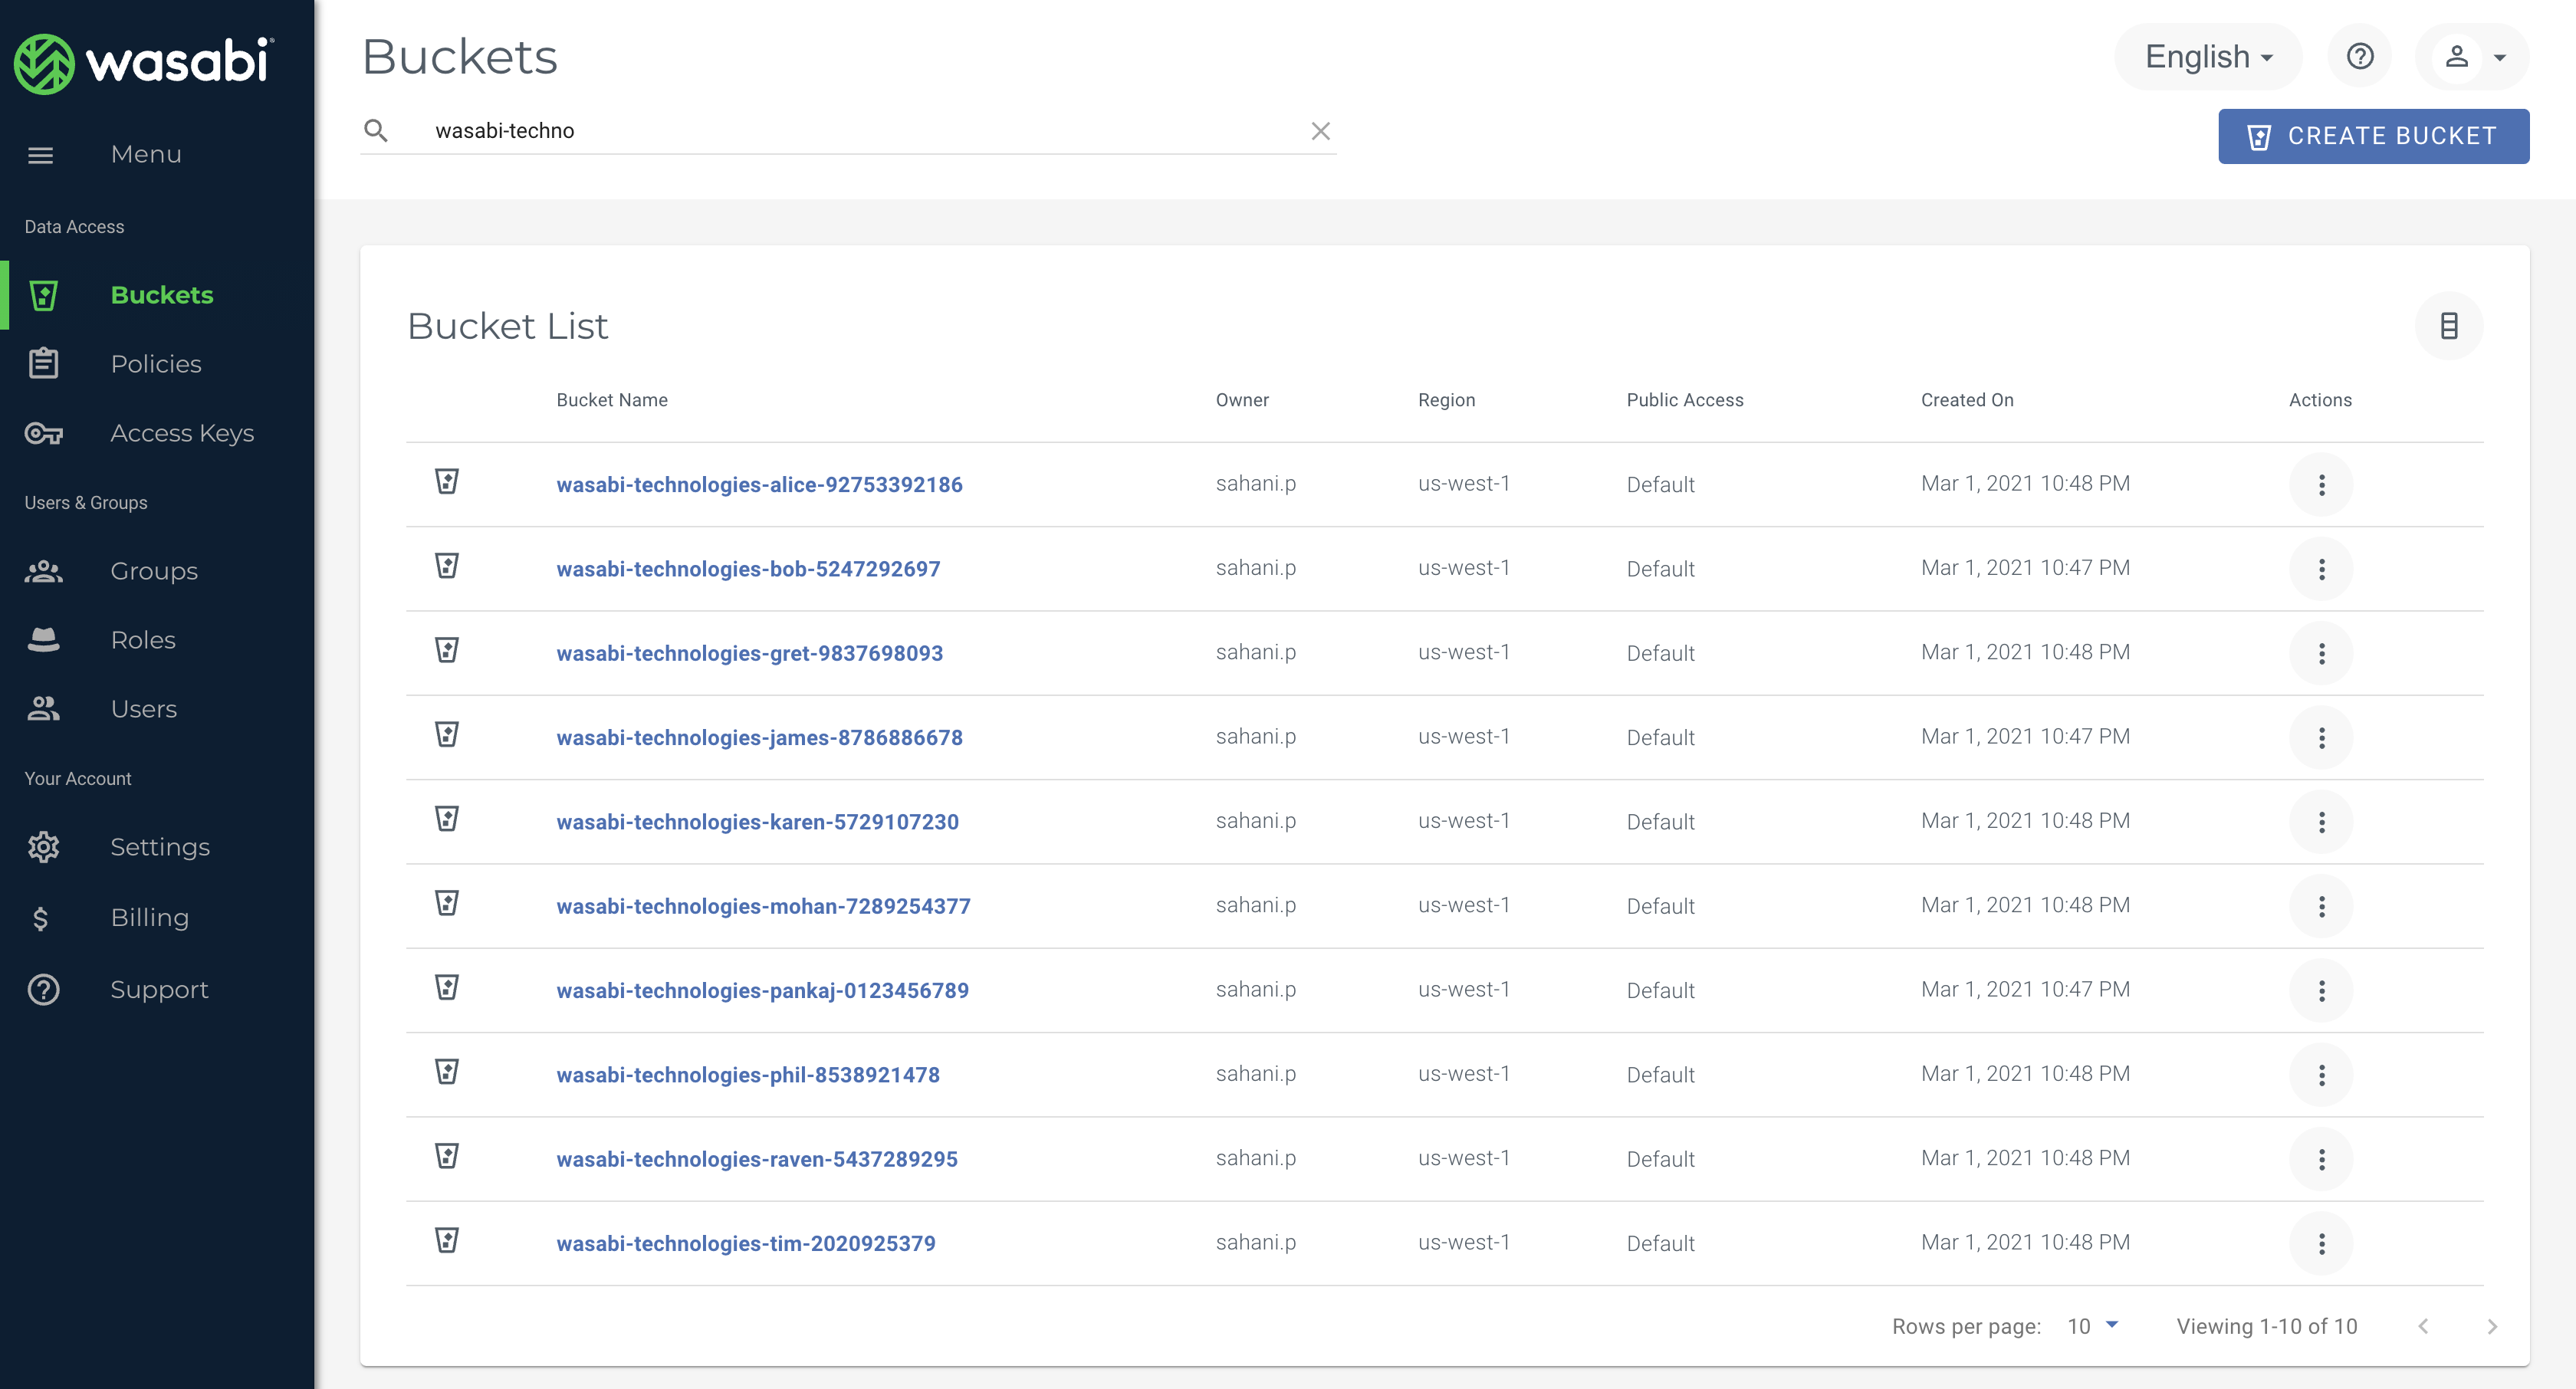Open actions menu for pankaj bucket
This screenshot has height=1389, width=2576.
click(2321, 991)
